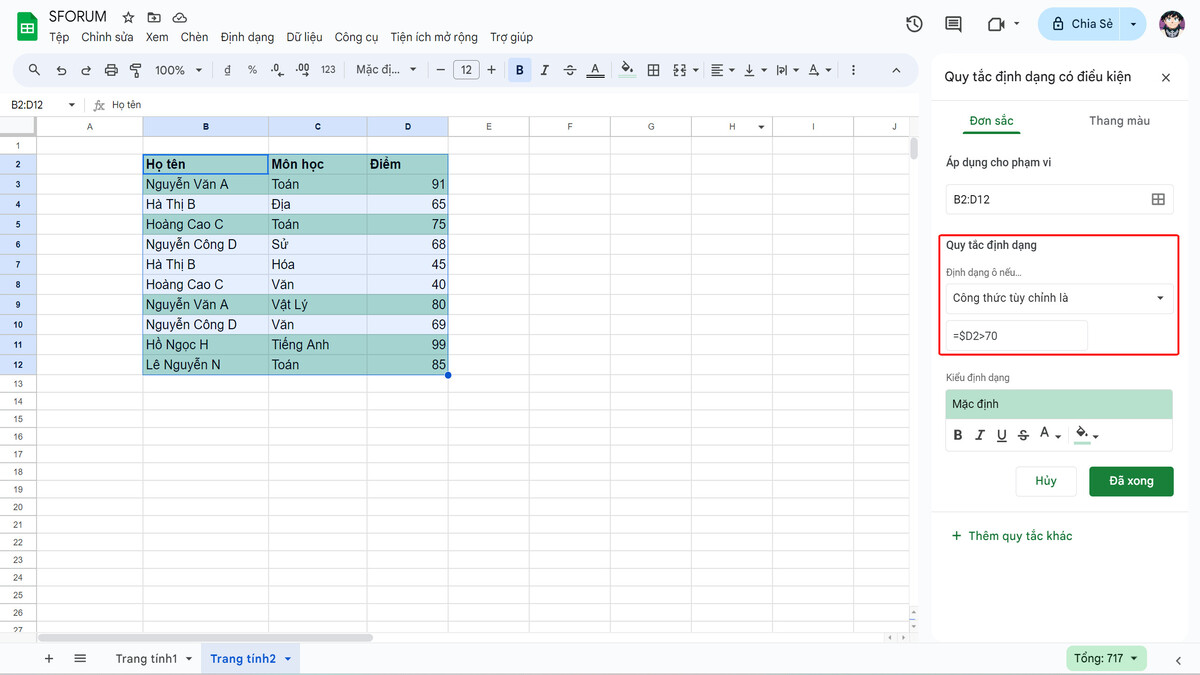Format as currency with đ icon
Viewport: 1200px width, 675px height.
pyautogui.click(x=228, y=70)
